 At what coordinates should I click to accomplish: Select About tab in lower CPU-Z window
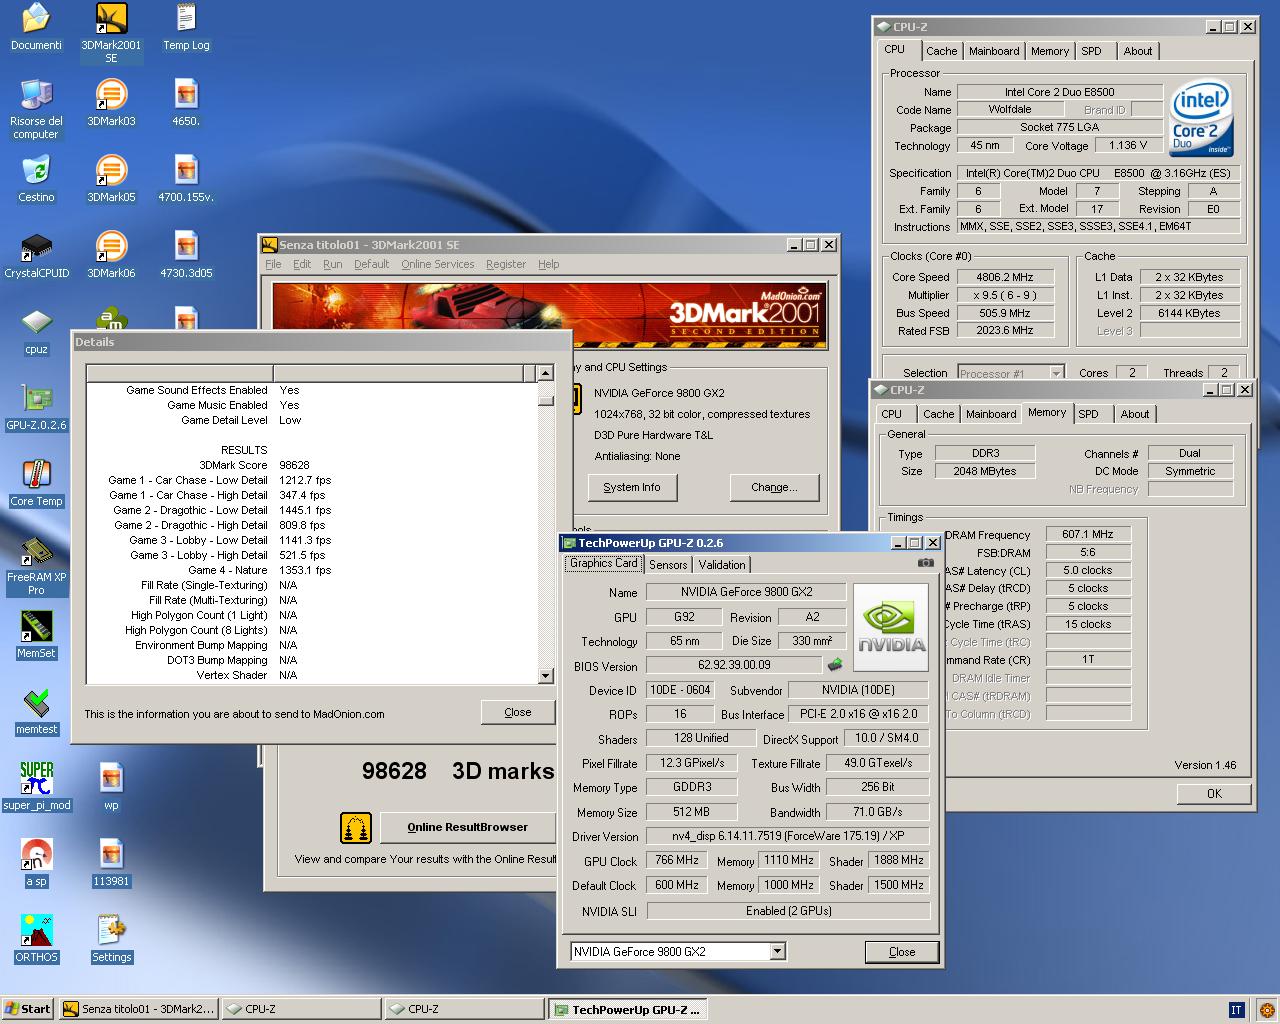pyautogui.click(x=1134, y=414)
